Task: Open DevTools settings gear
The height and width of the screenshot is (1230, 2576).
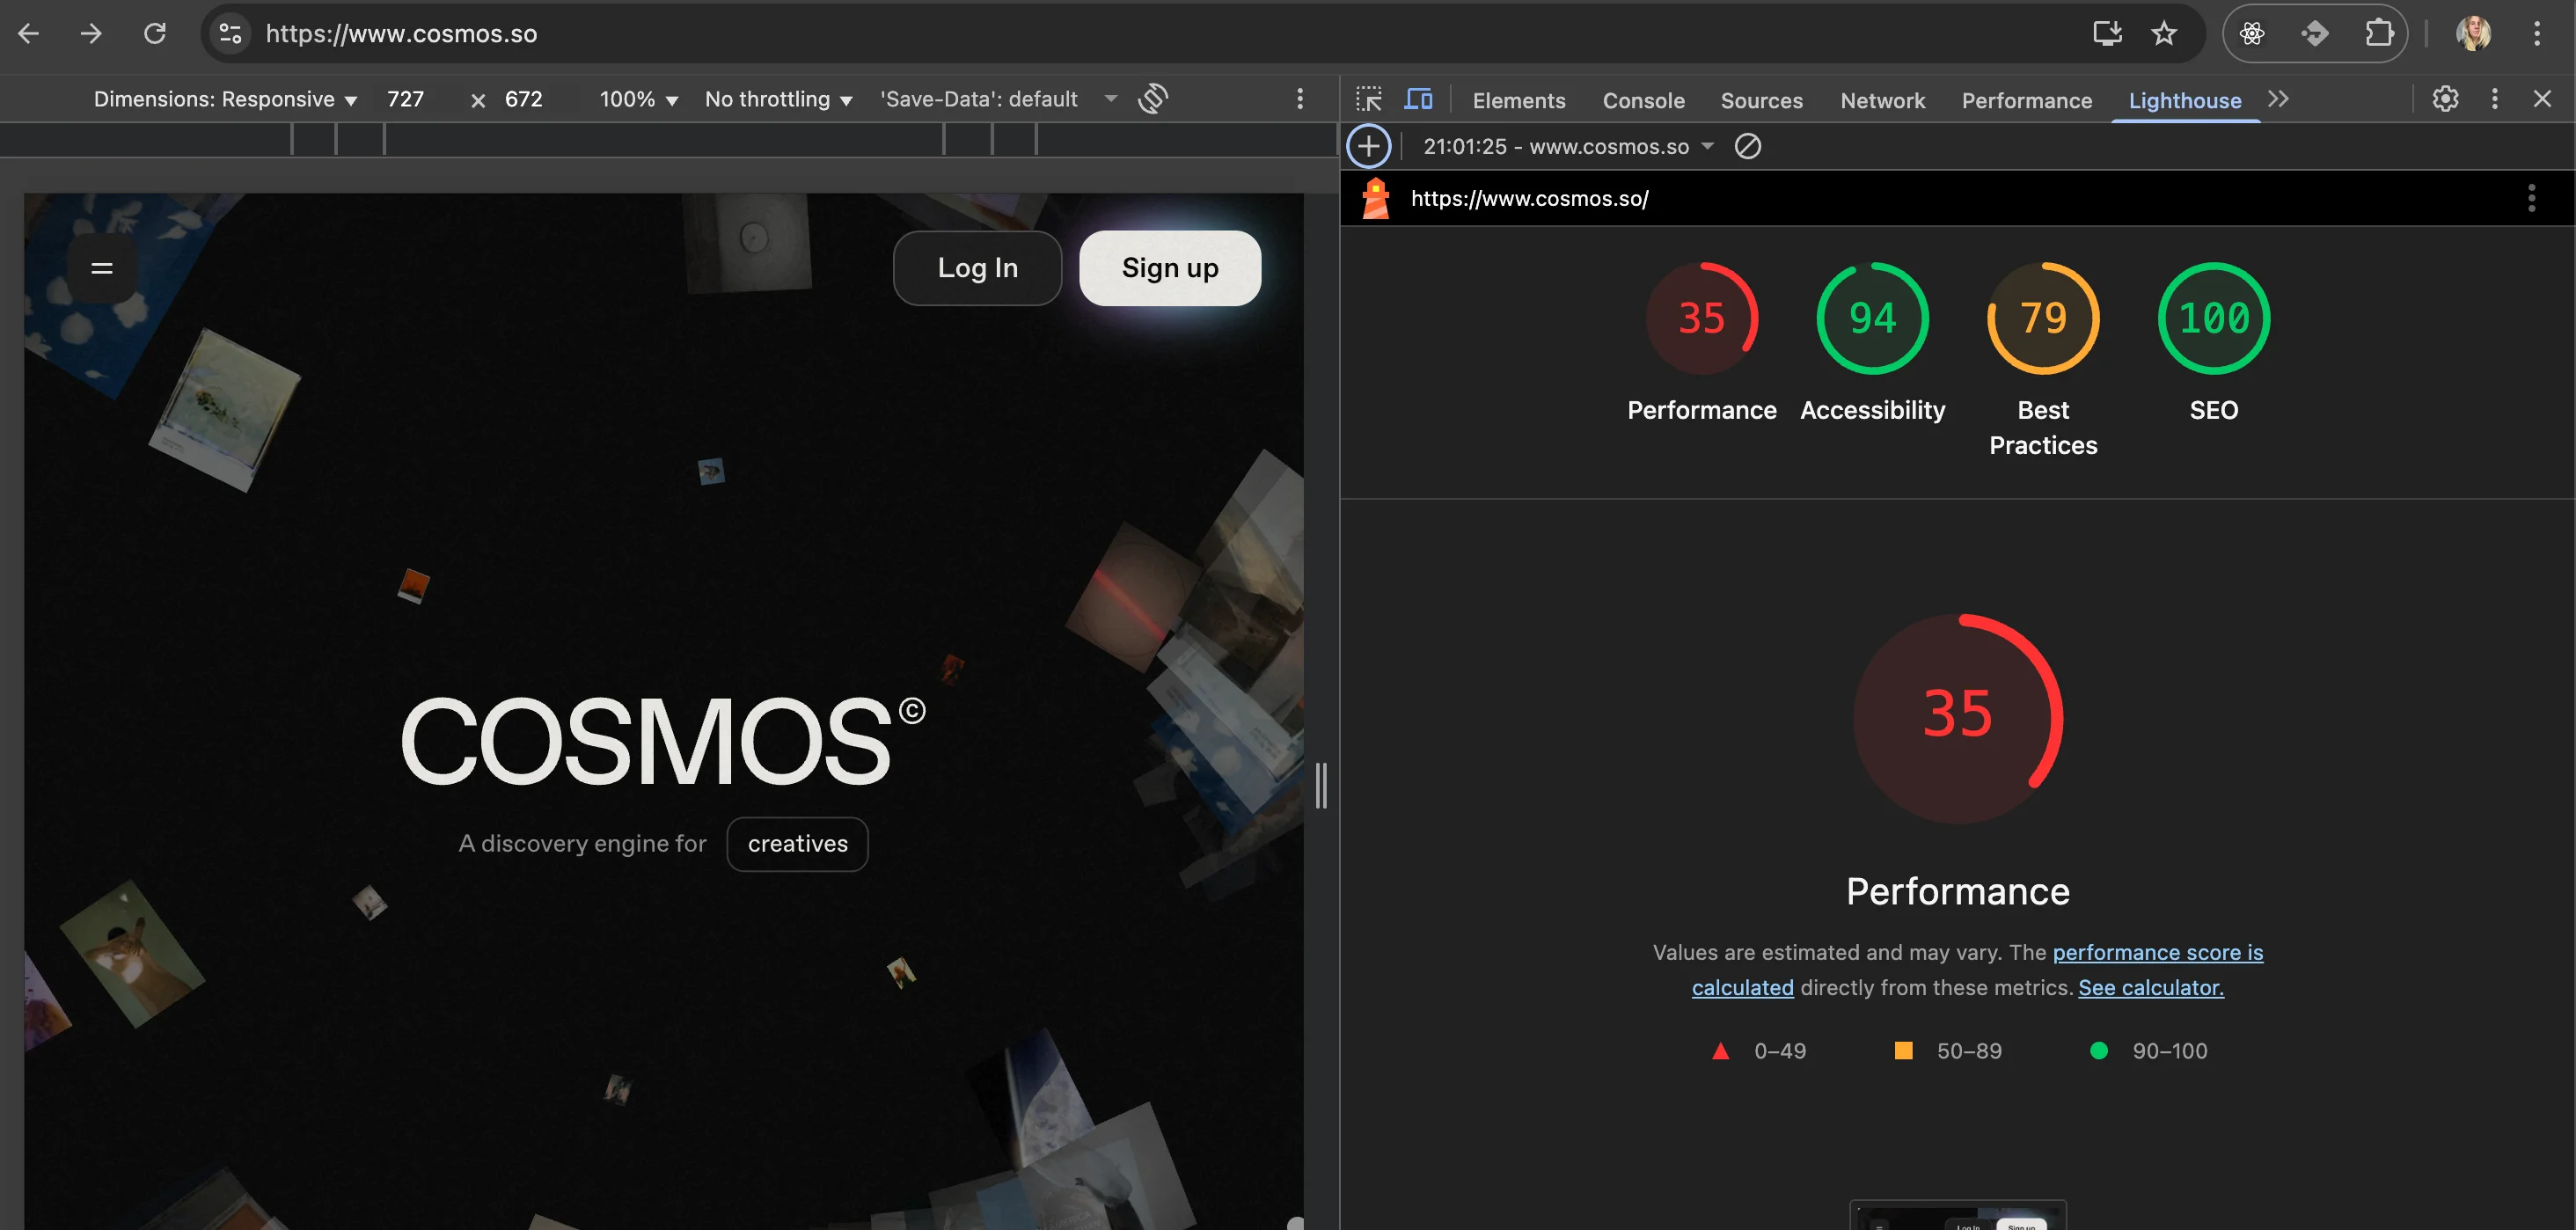Action: pos(2445,99)
